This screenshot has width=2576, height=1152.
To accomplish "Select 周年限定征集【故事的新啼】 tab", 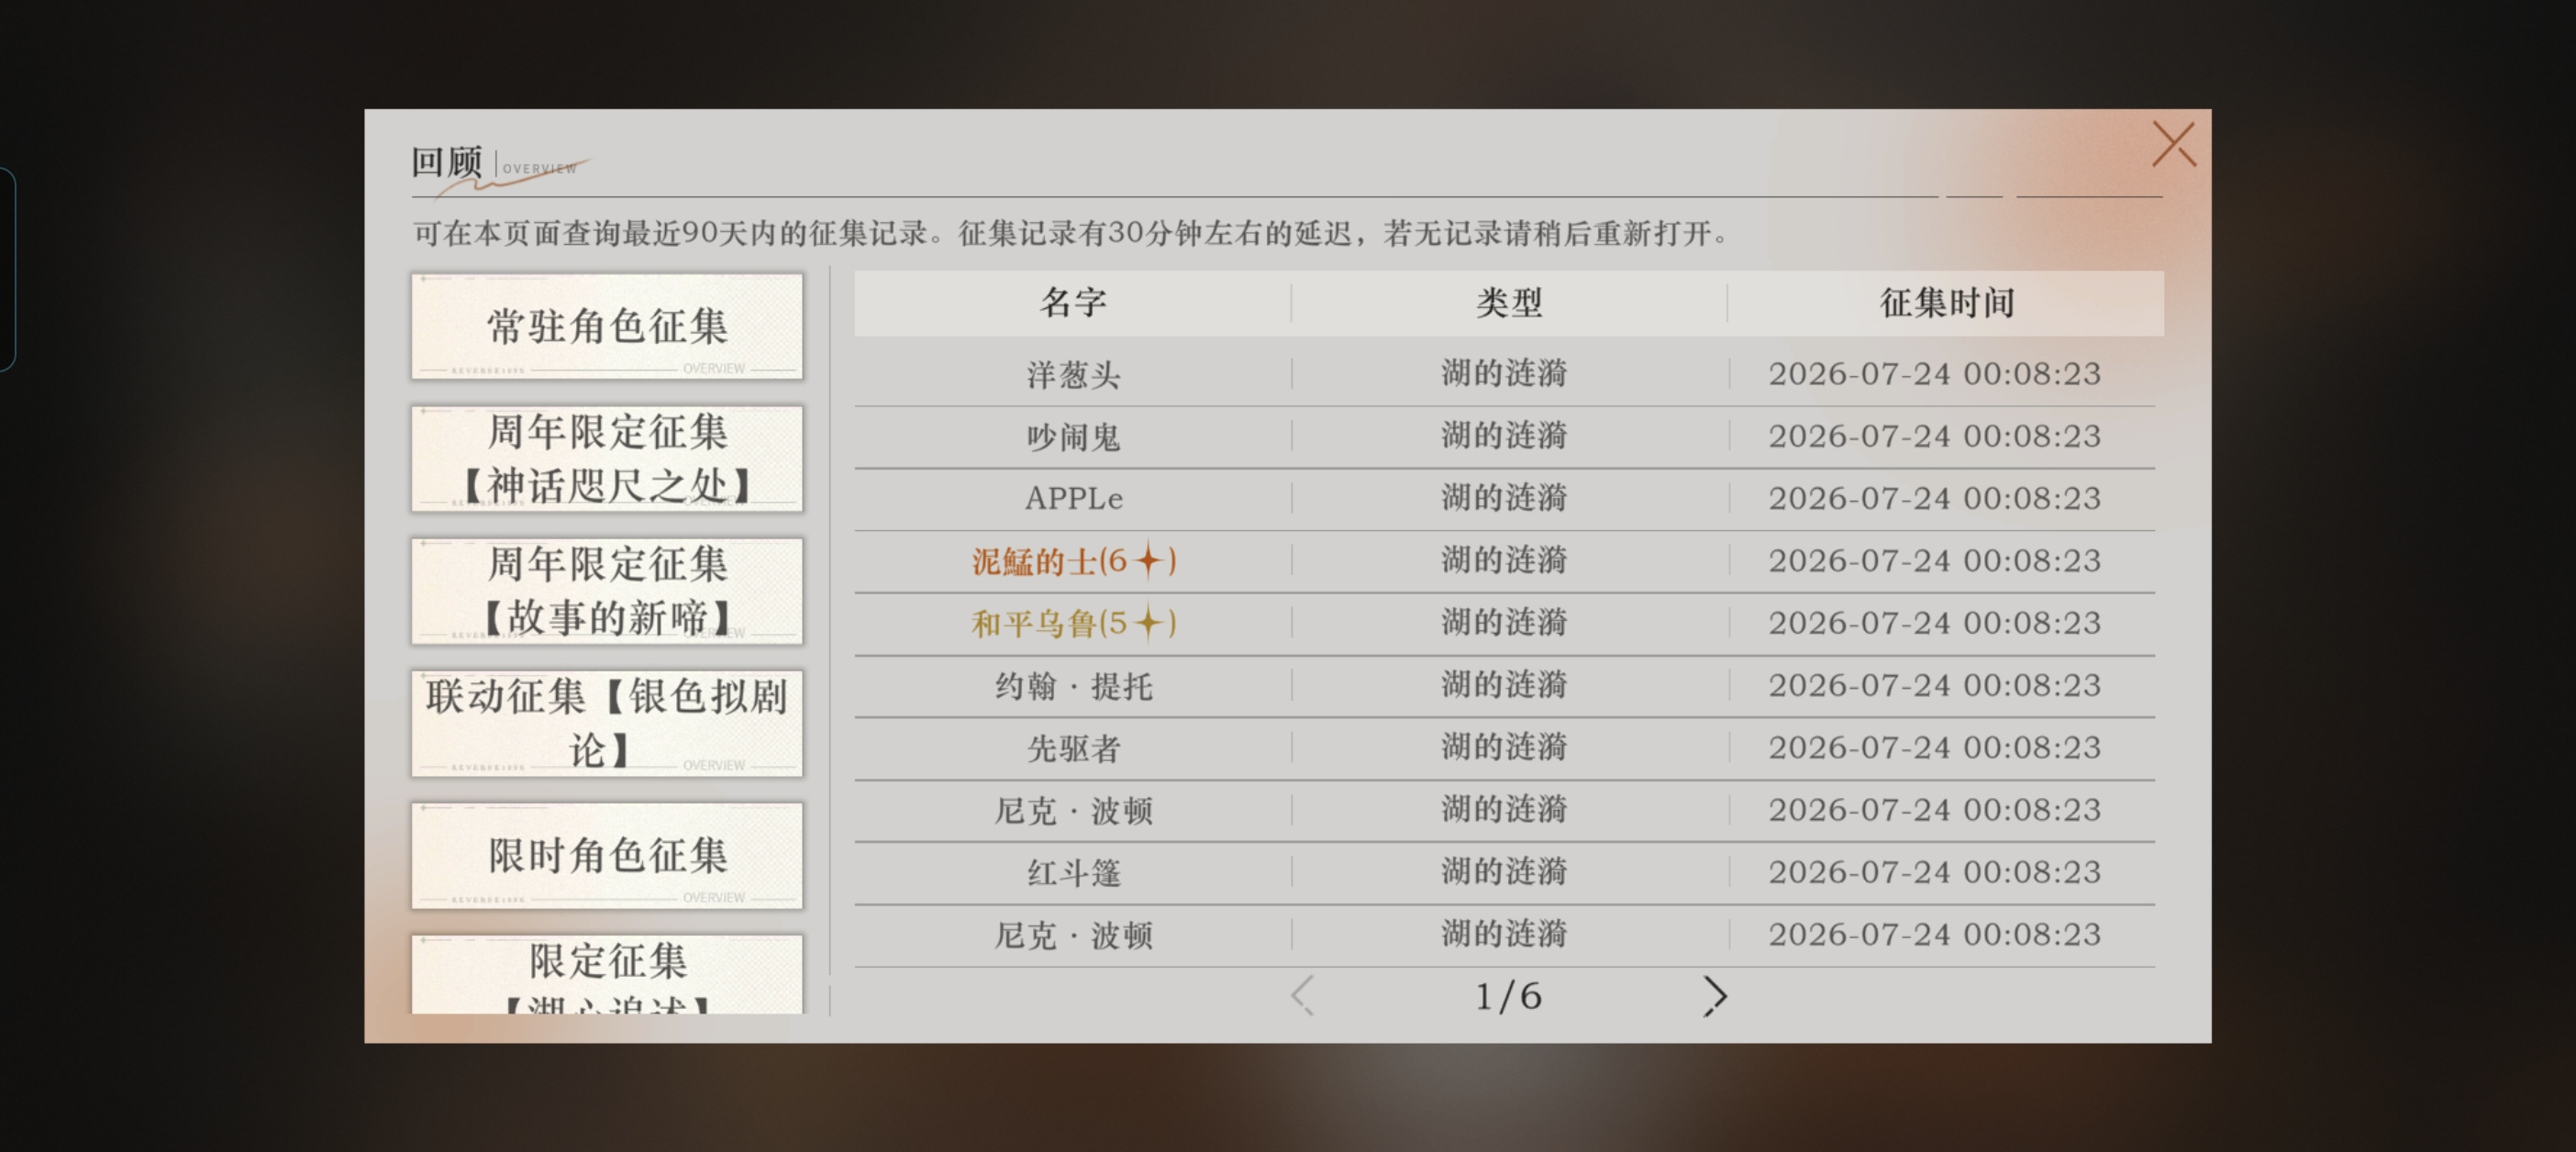I will (607, 591).
